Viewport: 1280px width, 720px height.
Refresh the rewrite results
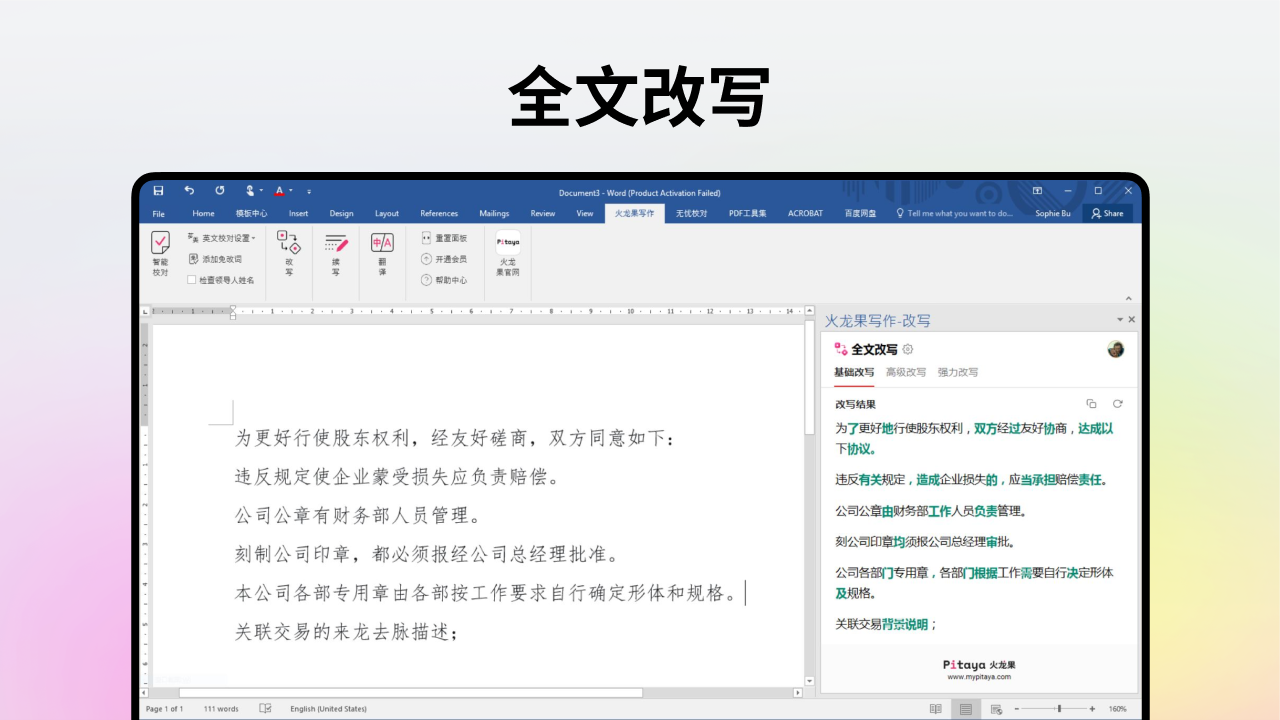1116,404
